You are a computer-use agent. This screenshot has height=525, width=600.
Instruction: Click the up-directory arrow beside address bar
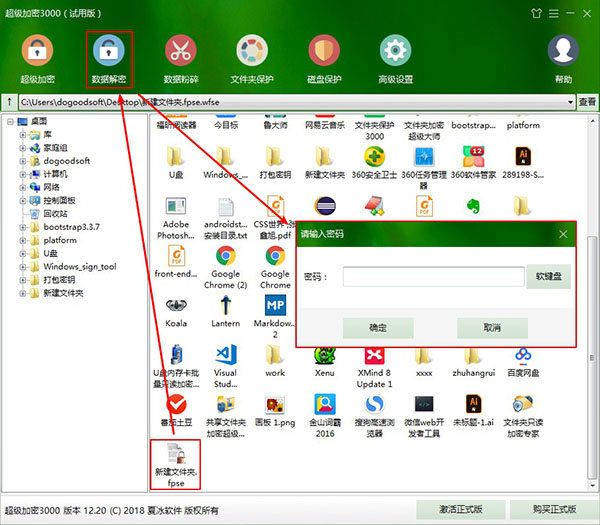point(9,102)
